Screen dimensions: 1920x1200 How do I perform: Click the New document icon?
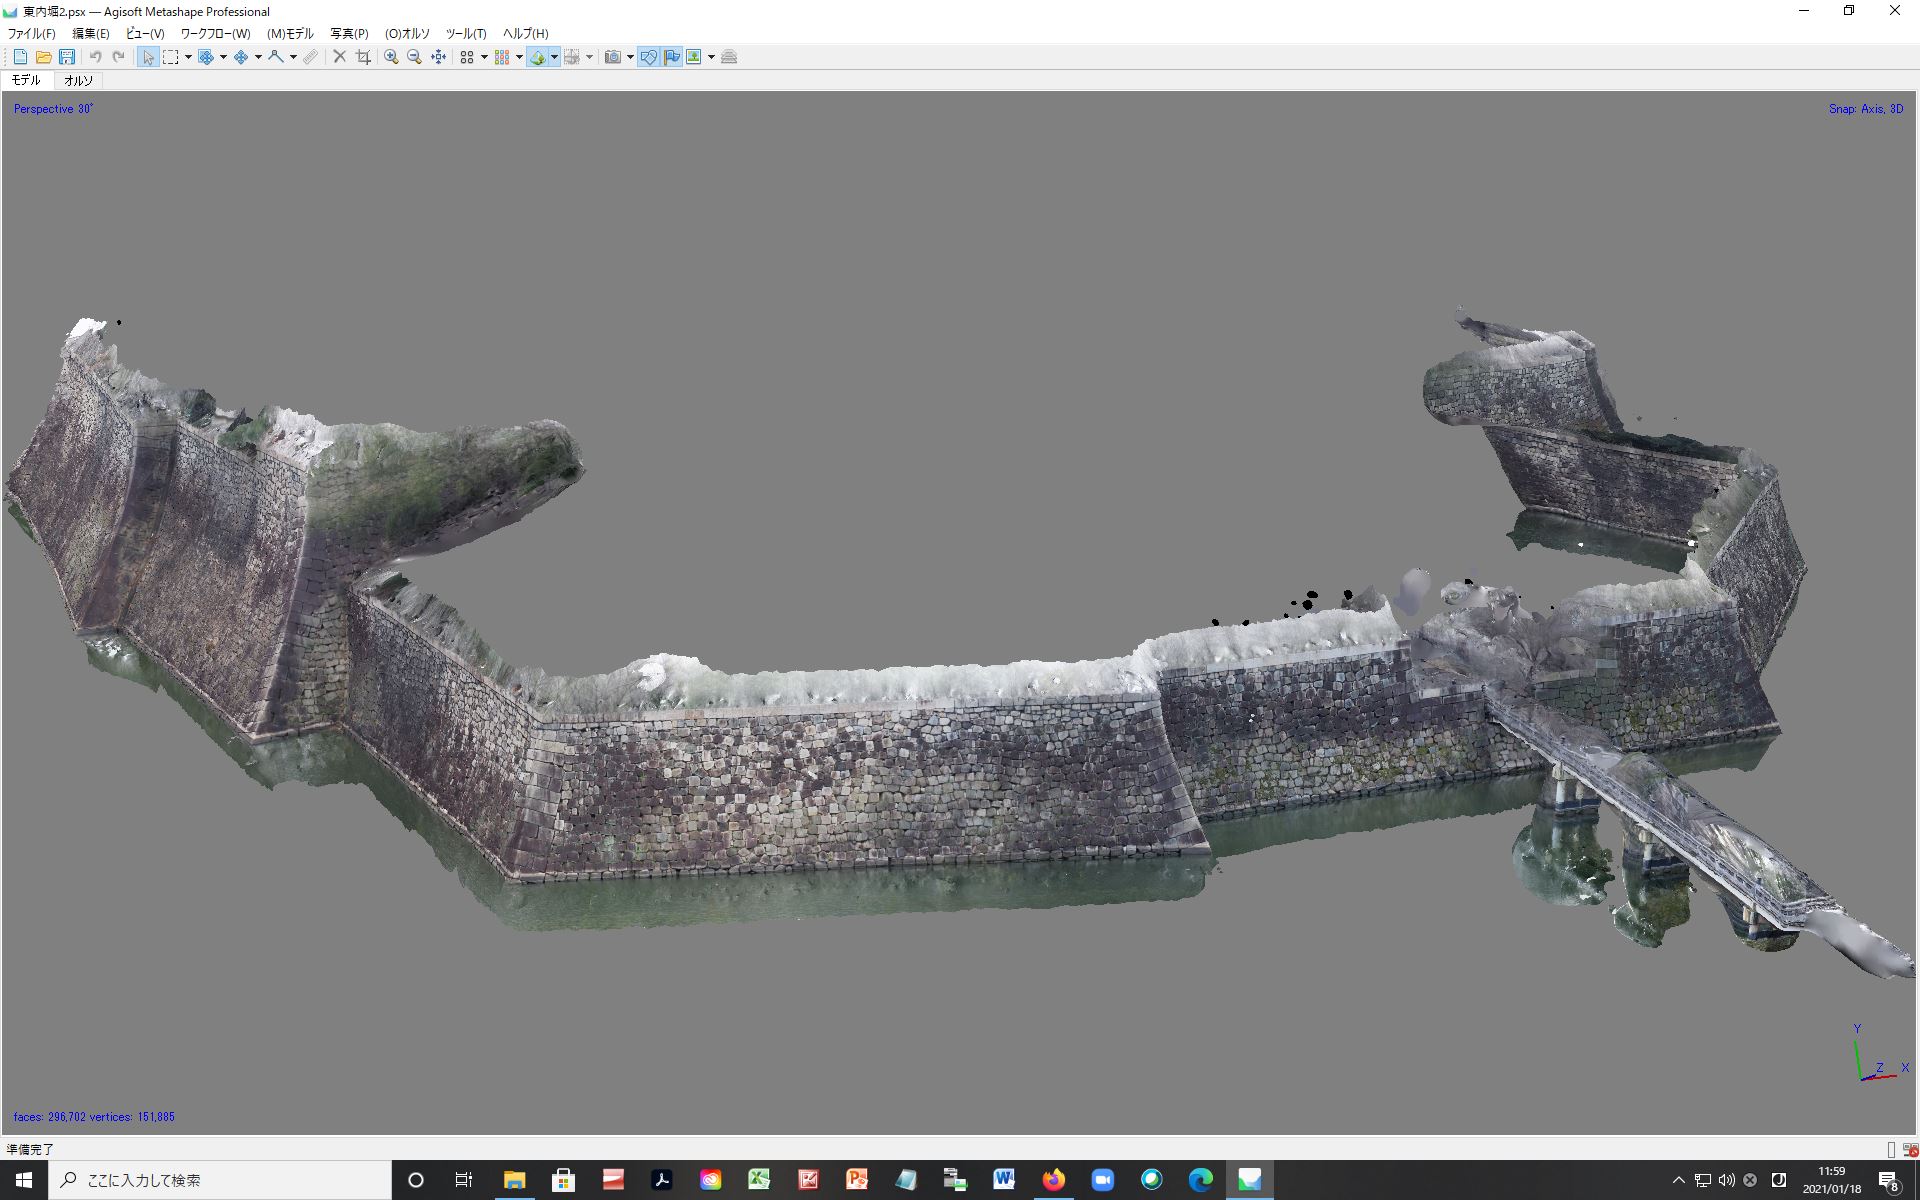click(20, 57)
